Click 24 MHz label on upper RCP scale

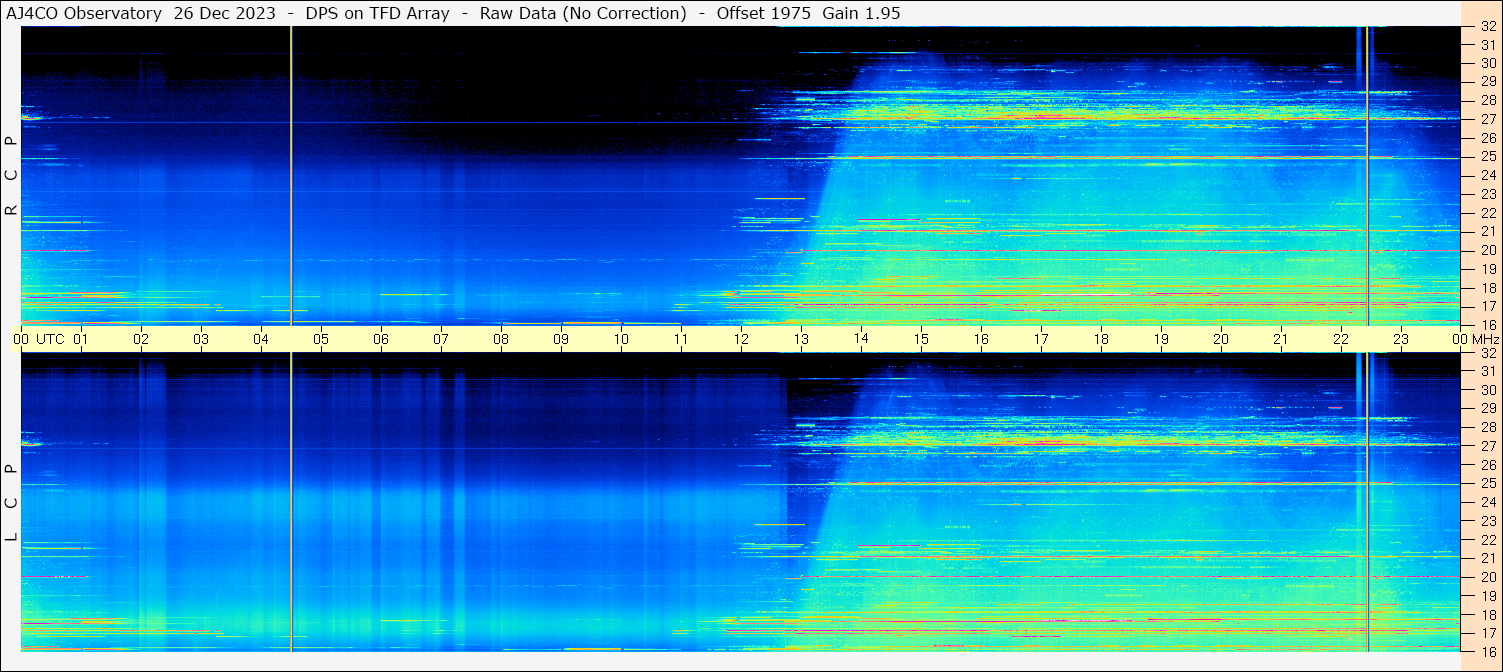coord(1488,176)
